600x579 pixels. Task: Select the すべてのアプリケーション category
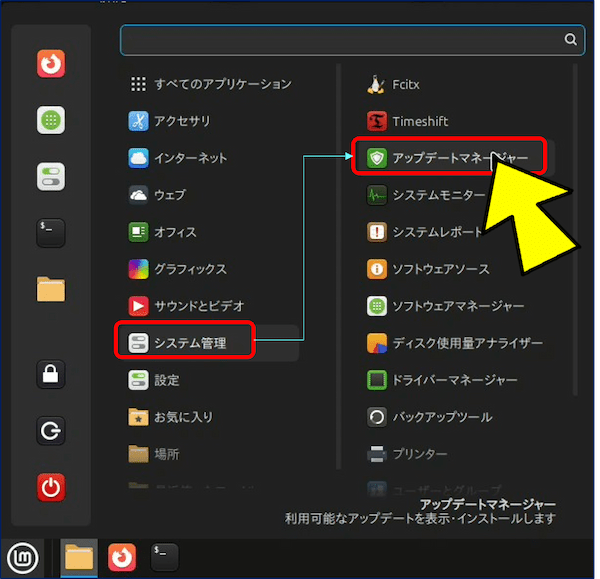tap(222, 84)
